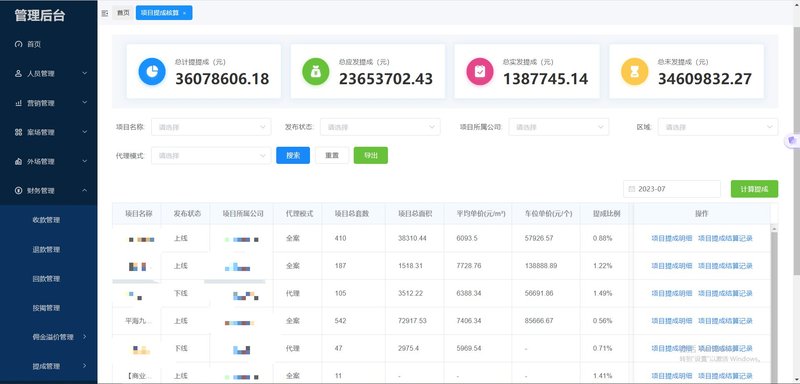The height and width of the screenshot is (384, 800).
Task: Open the 项目所属公司 dropdown
Action: [x=559, y=127]
